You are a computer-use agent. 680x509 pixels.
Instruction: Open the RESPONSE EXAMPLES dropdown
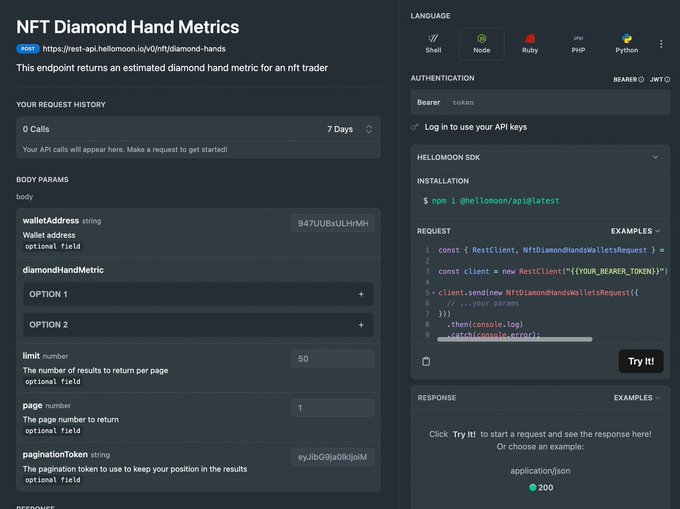coord(637,398)
